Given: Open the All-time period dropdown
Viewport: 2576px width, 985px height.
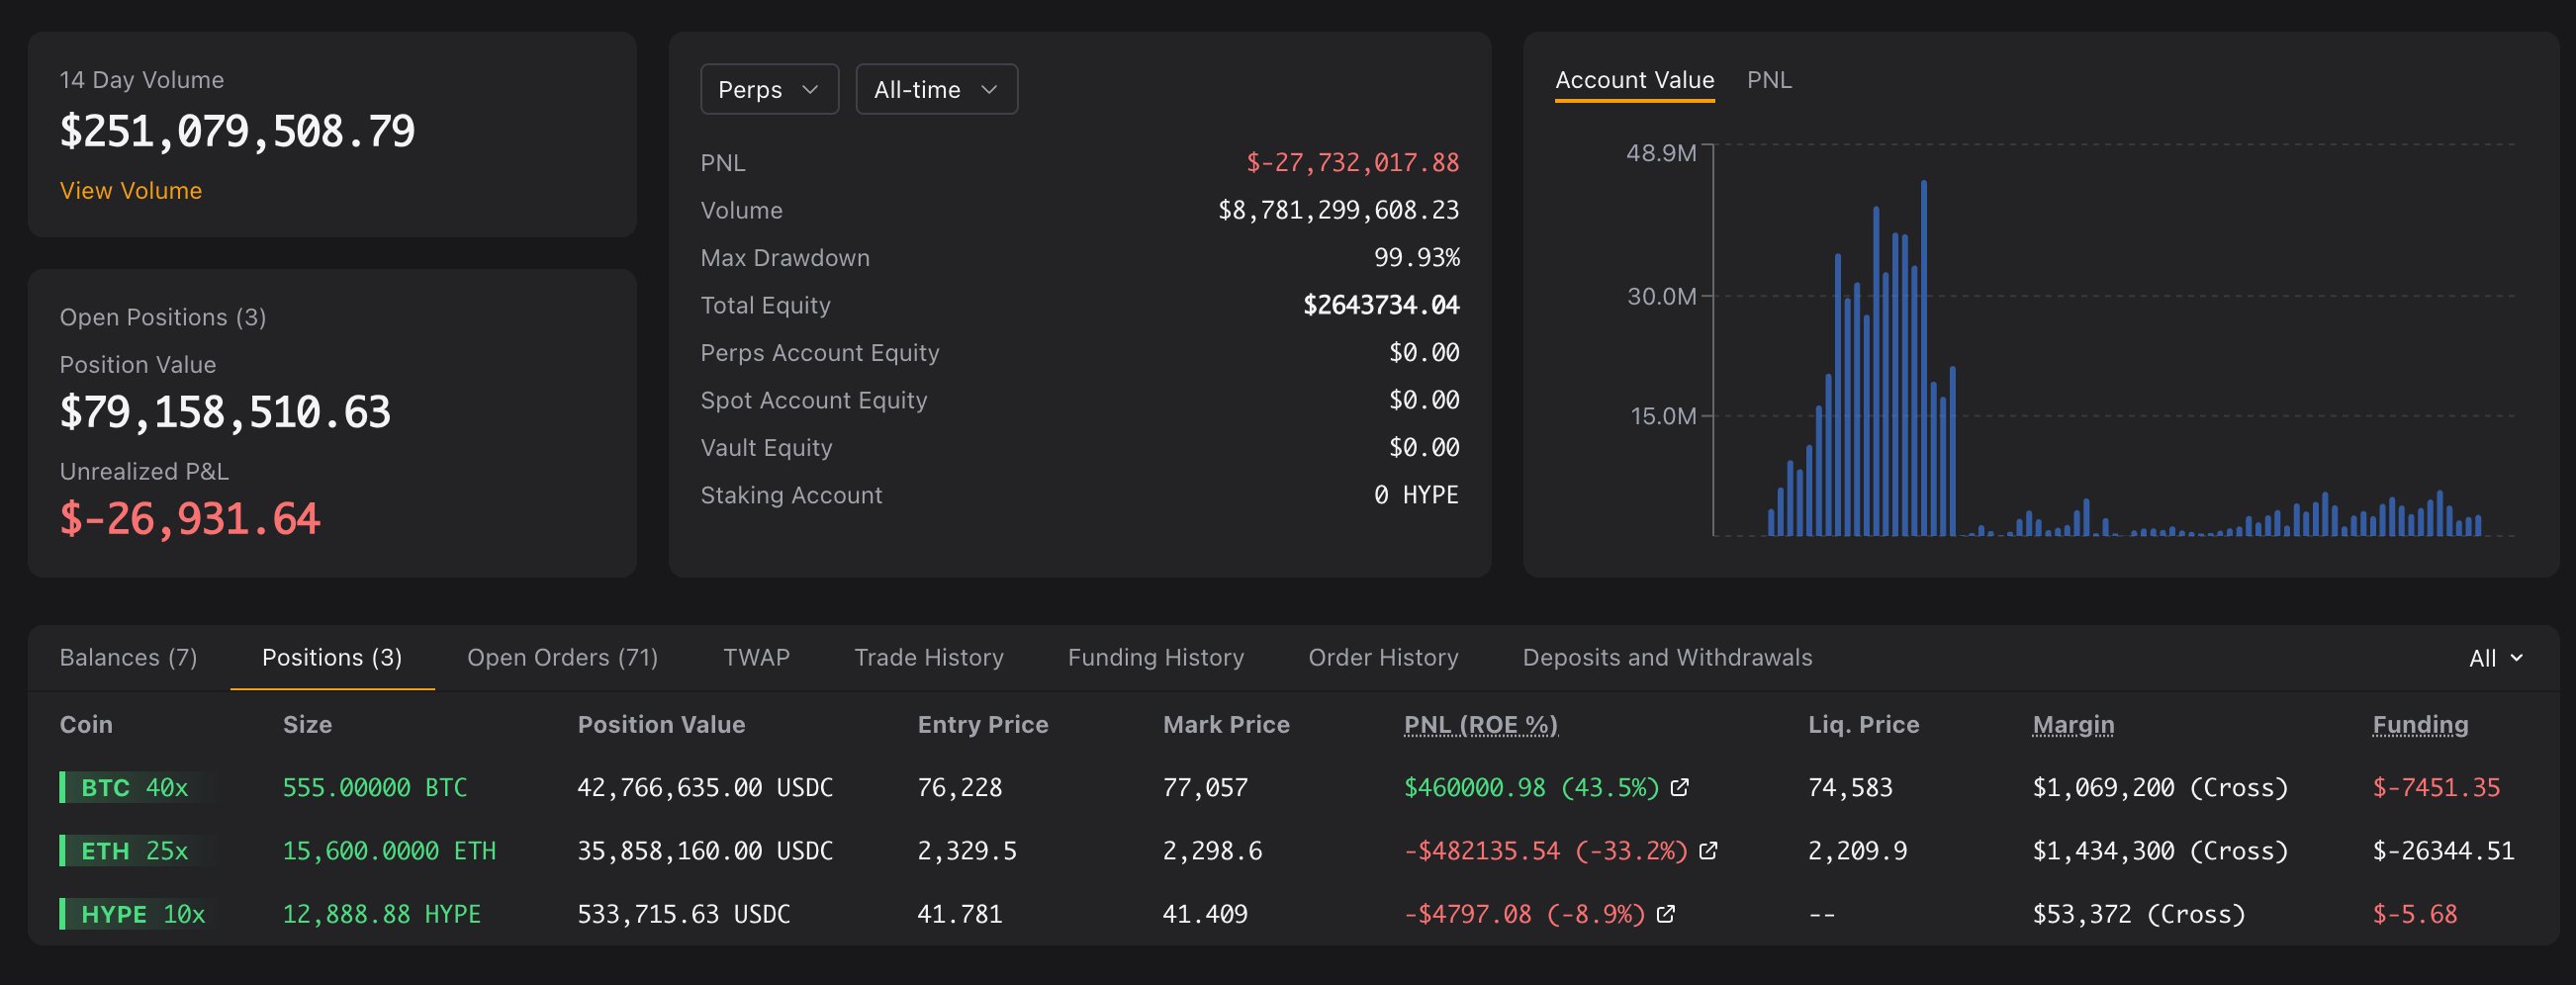Looking at the screenshot, I should (936, 90).
